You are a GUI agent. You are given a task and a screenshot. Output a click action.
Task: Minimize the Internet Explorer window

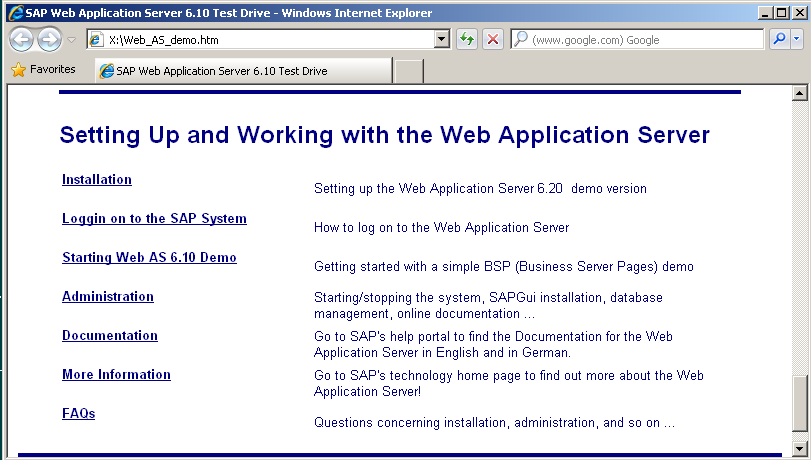pos(765,13)
